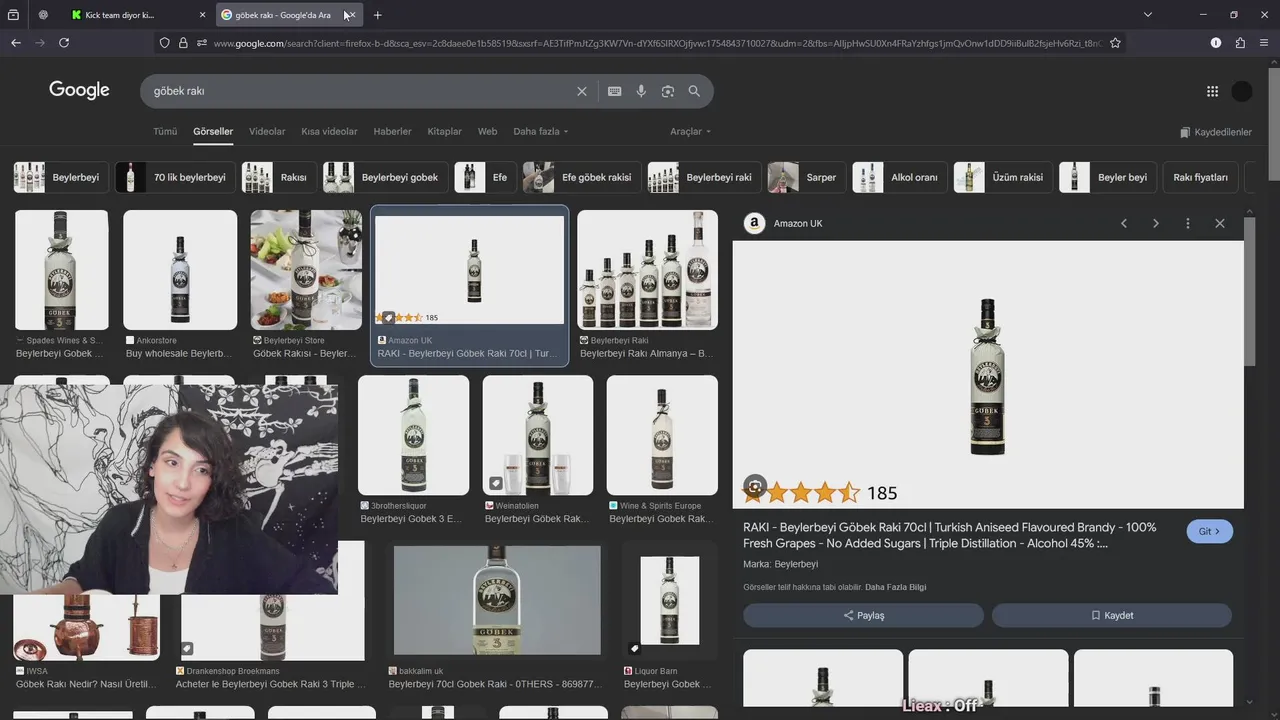Switch to Haberler tab

click(392, 131)
